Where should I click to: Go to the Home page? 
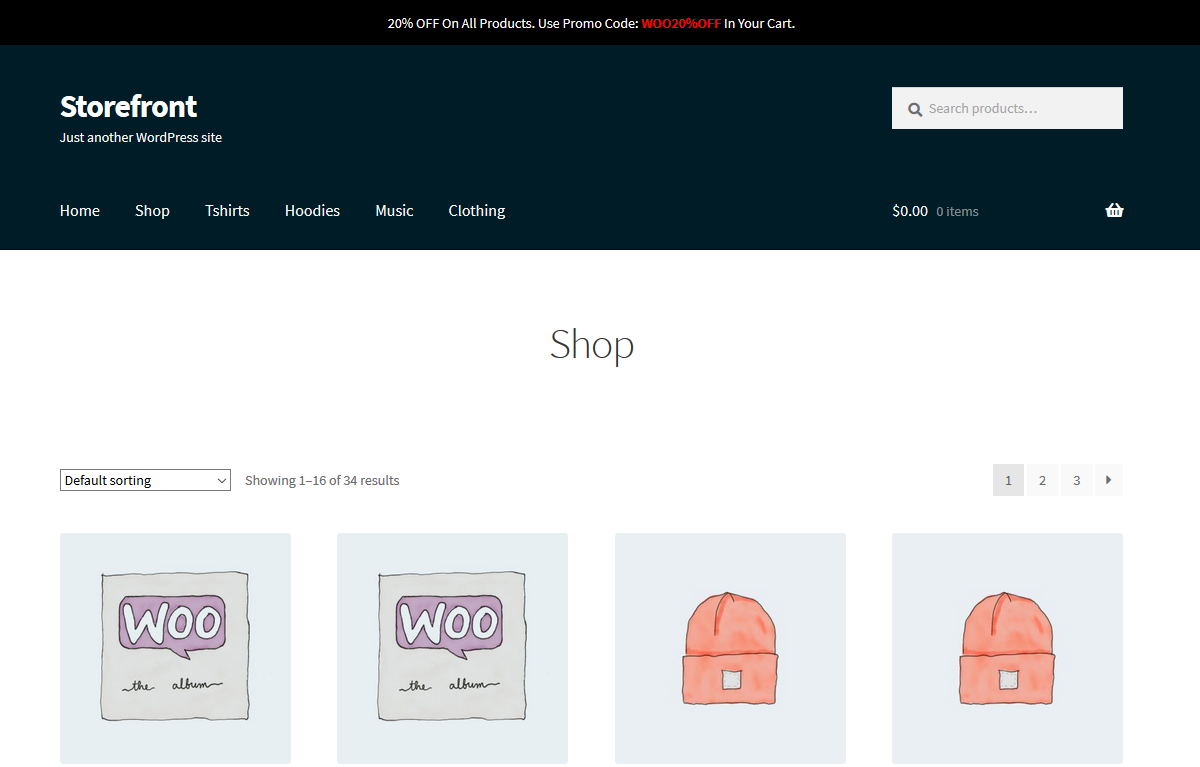pyautogui.click(x=79, y=210)
